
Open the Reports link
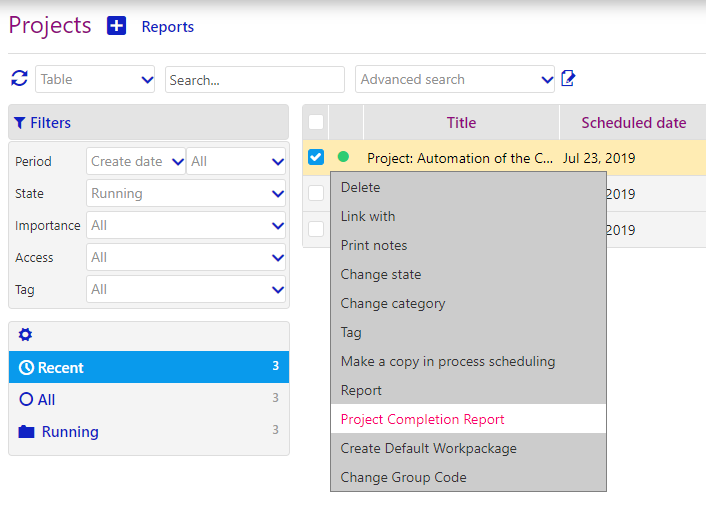tap(167, 27)
